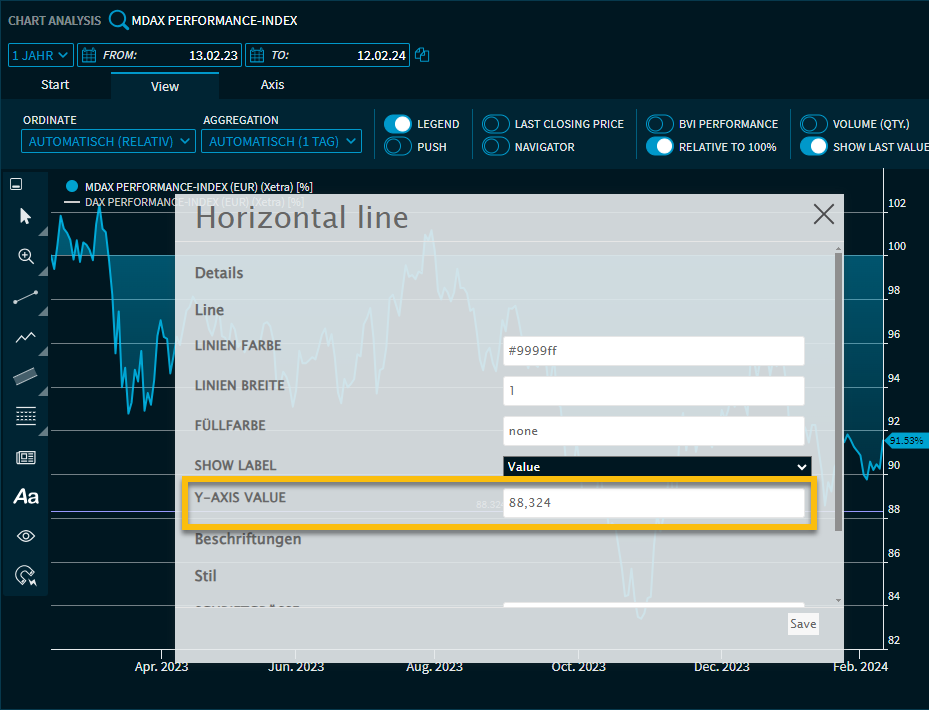Open the Show Label Value dropdown
This screenshot has width=929, height=710.
pyautogui.click(x=656, y=467)
